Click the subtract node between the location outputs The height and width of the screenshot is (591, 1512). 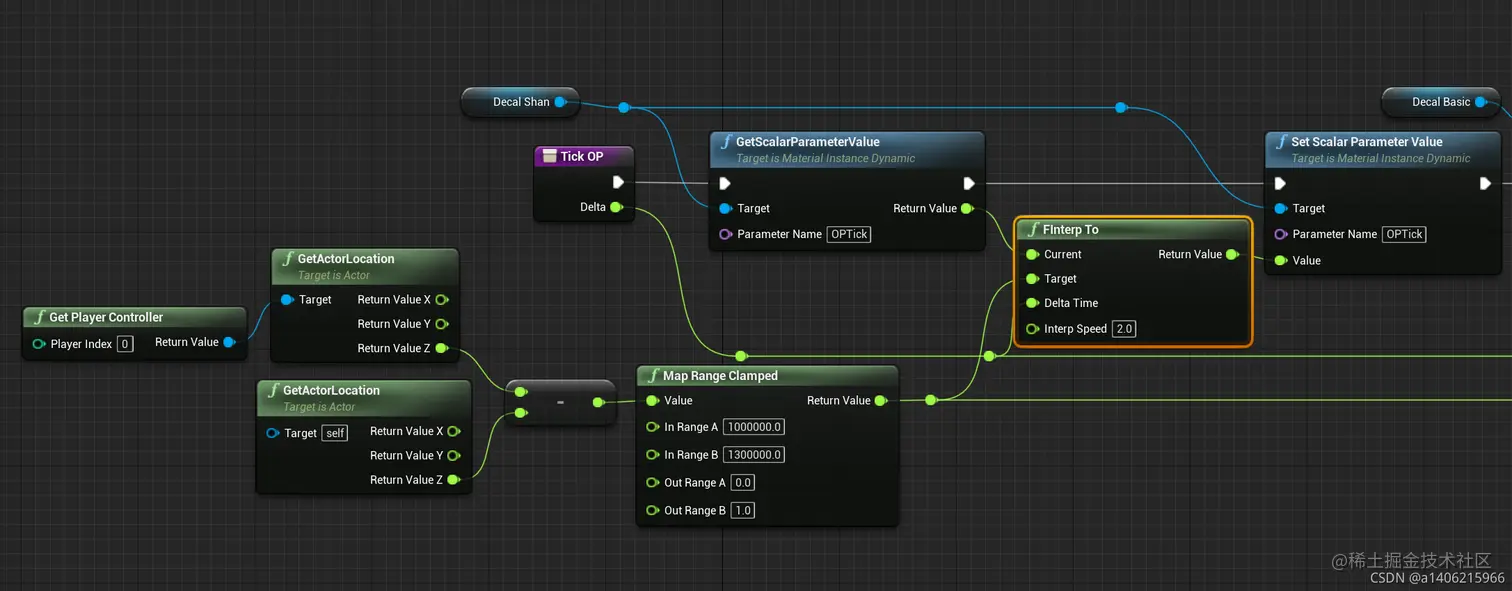tap(560, 402)
